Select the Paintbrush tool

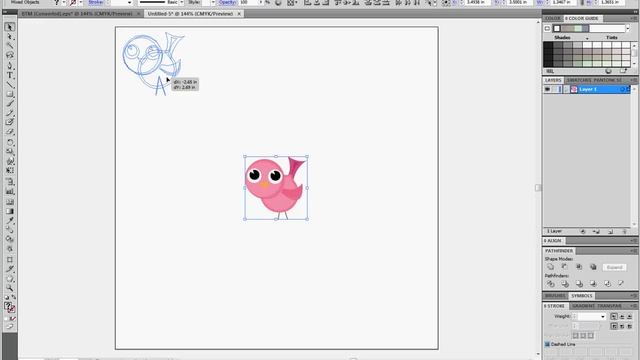tap(10, 104)
